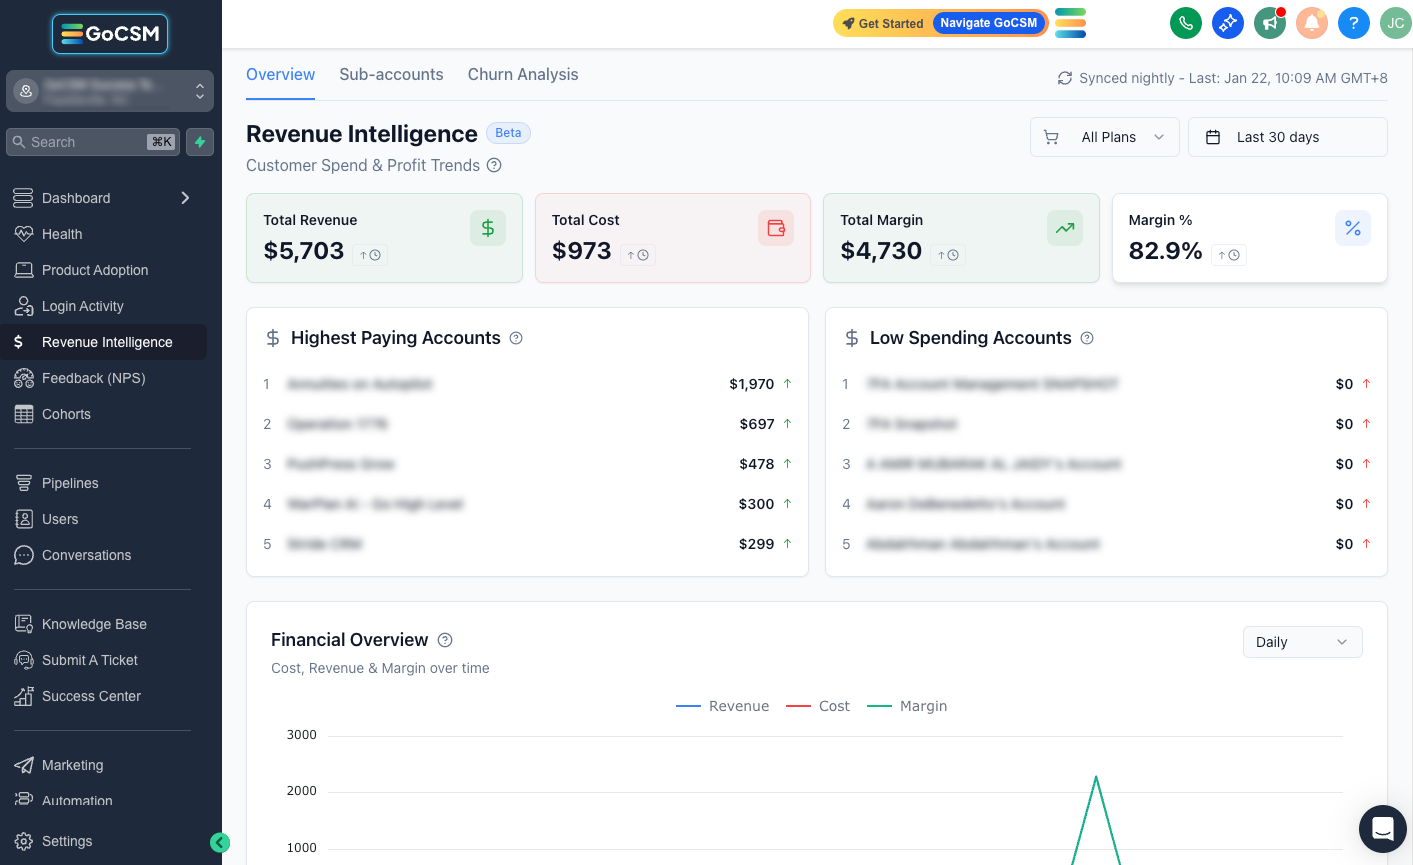
Task: Collapse the sidebar with the green arrow
Action: point(220,843)
